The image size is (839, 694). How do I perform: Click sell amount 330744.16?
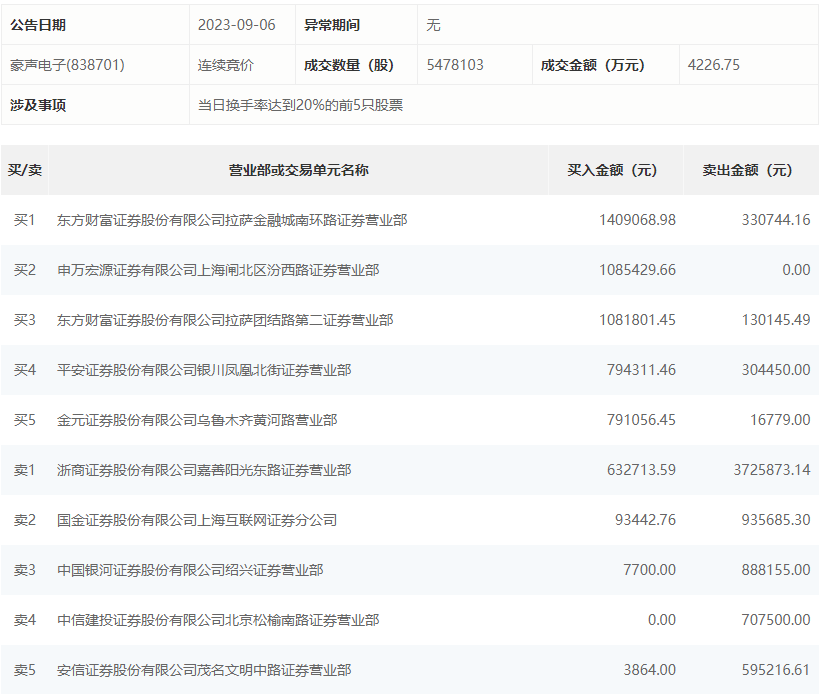click(x=776, y=220)
